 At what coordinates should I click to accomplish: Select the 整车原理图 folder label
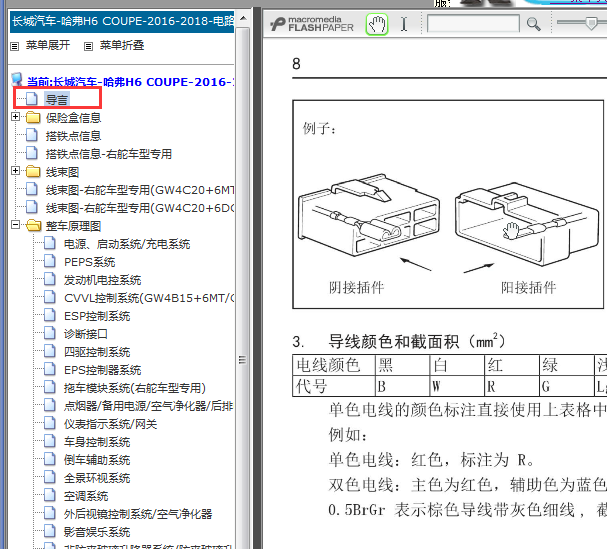click(x=73, y=226)
